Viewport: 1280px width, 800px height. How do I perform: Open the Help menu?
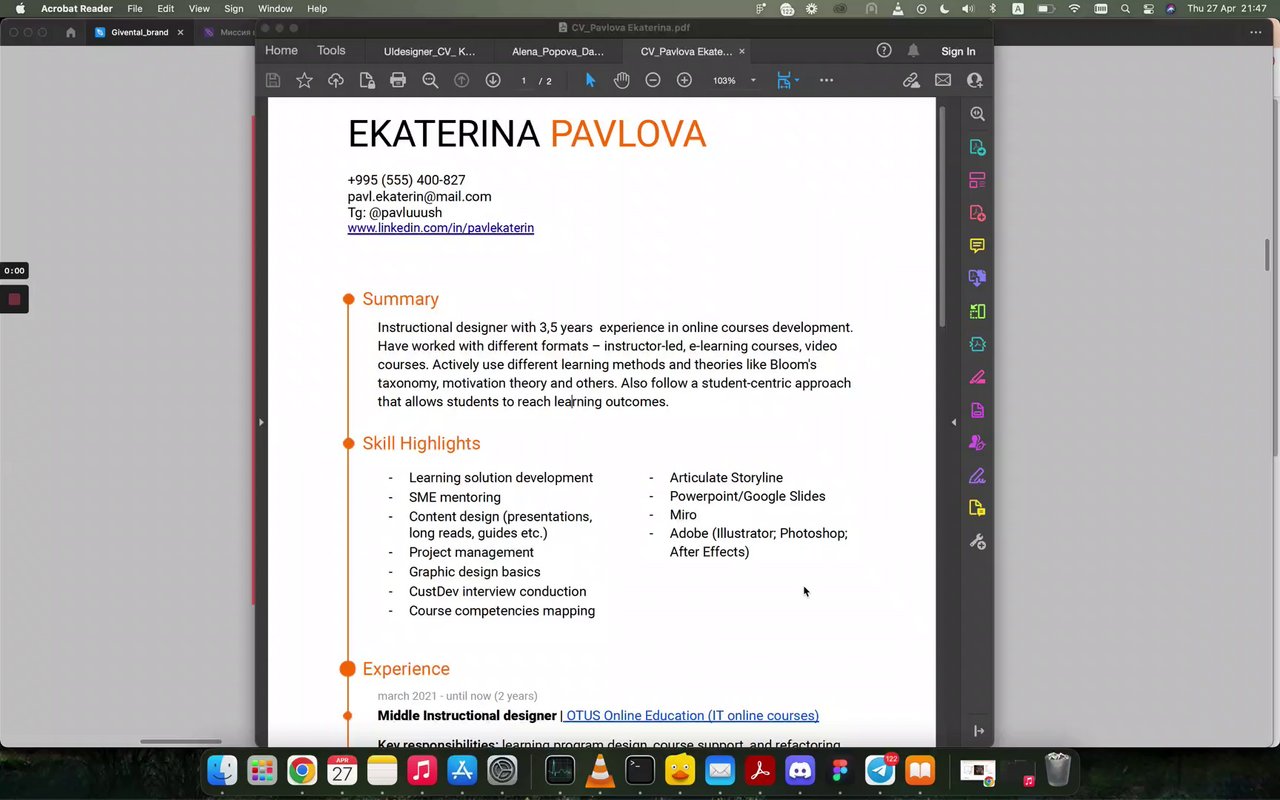point(317,8)
